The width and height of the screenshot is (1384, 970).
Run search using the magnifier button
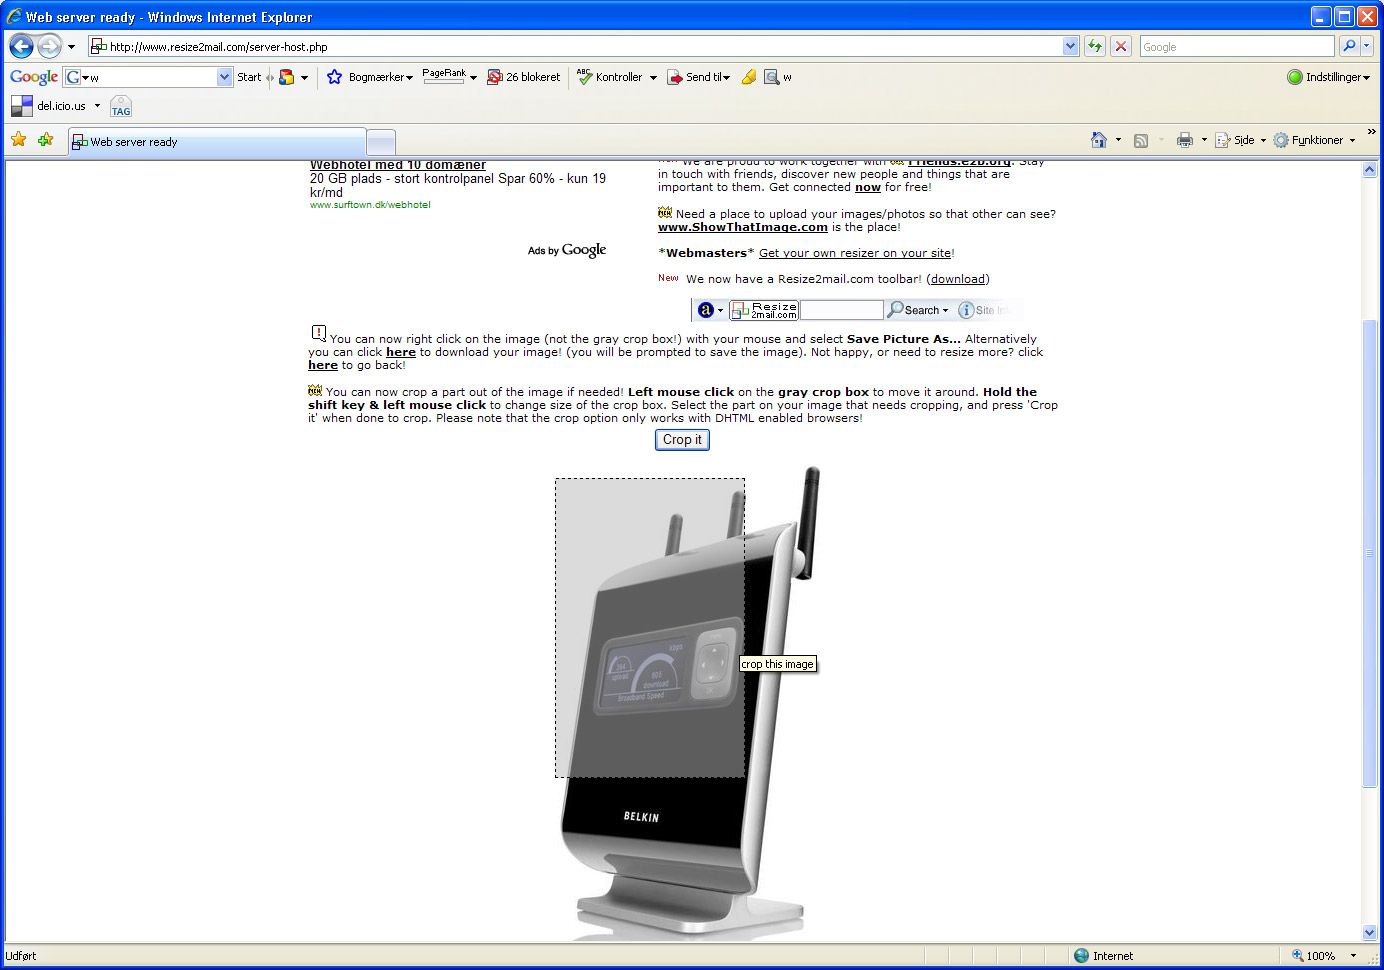pyautogui.click(x=1349, y=46)
